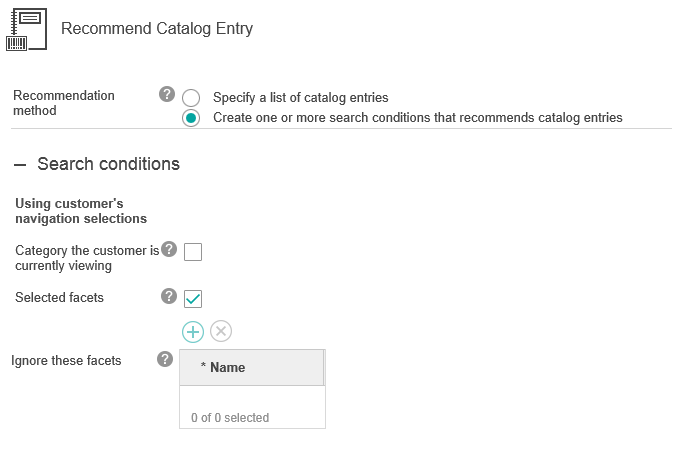675x450 pixels.
Task: Click the Selected facets label
Action: tap(60, 297)
